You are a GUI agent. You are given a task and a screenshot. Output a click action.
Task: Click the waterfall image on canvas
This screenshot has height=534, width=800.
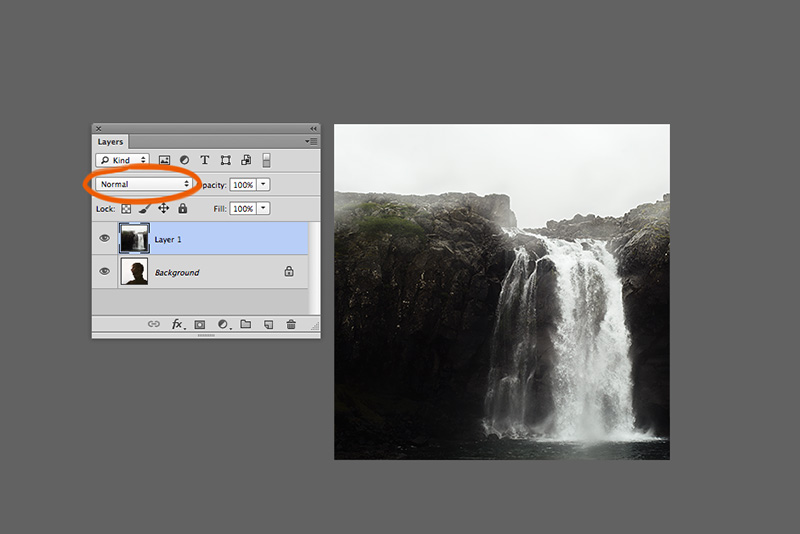(502, 292)
